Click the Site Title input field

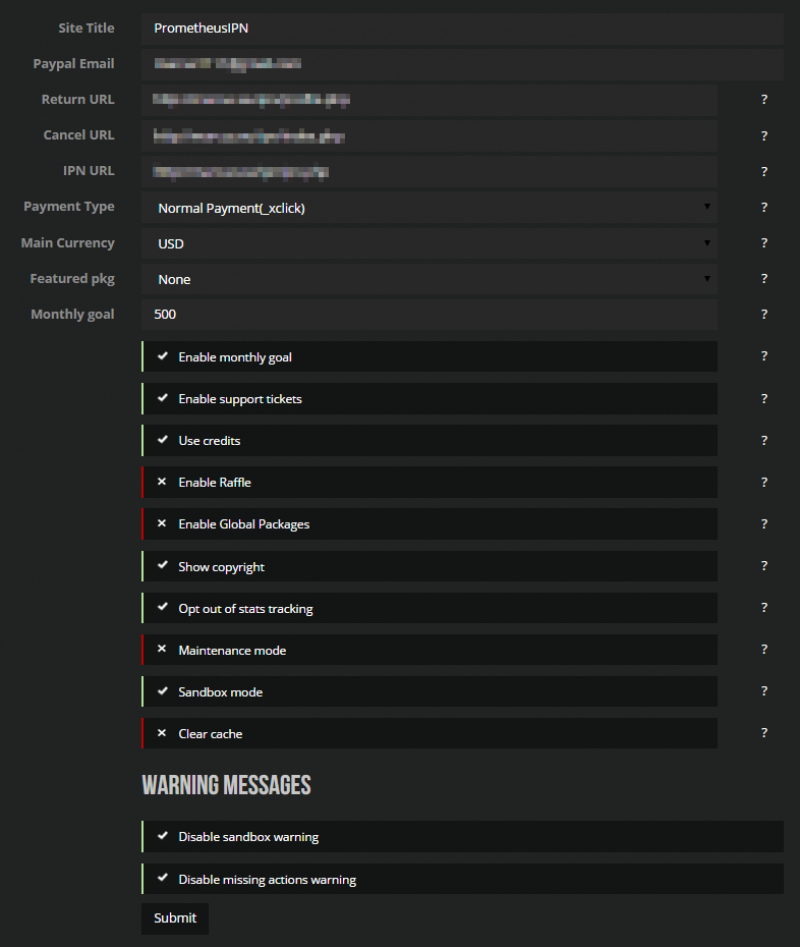[x=462, y=29]
